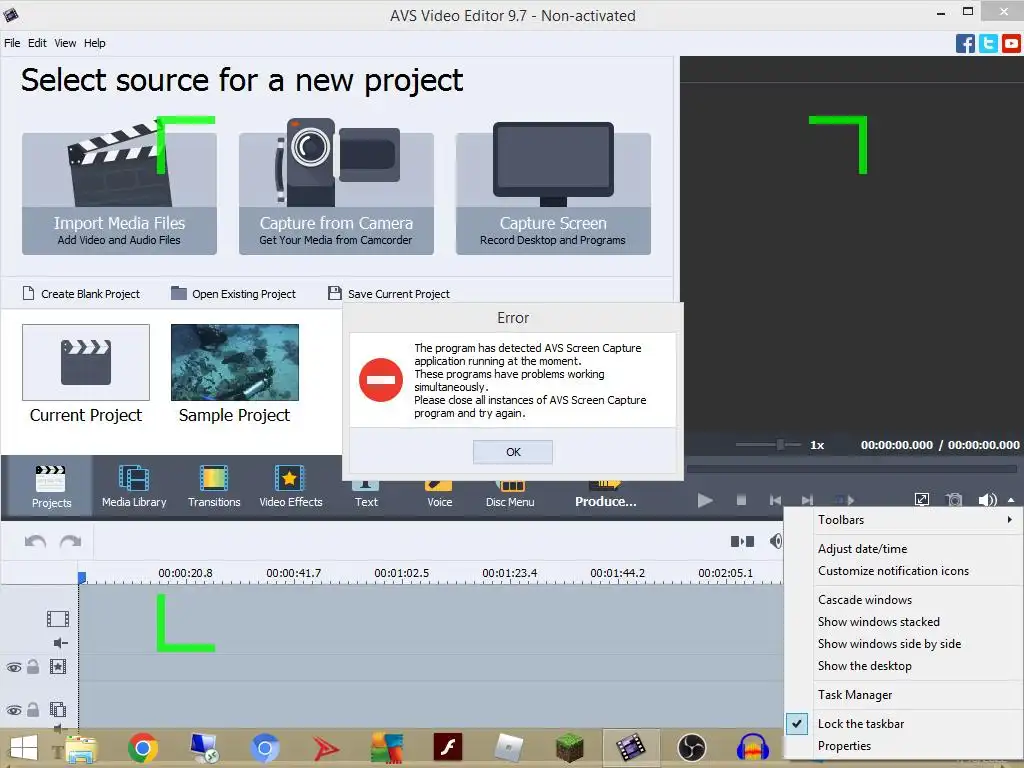This screenshot has height=768, width=1024.
Task: Click Open Existing Project
Action: point(234,294)
